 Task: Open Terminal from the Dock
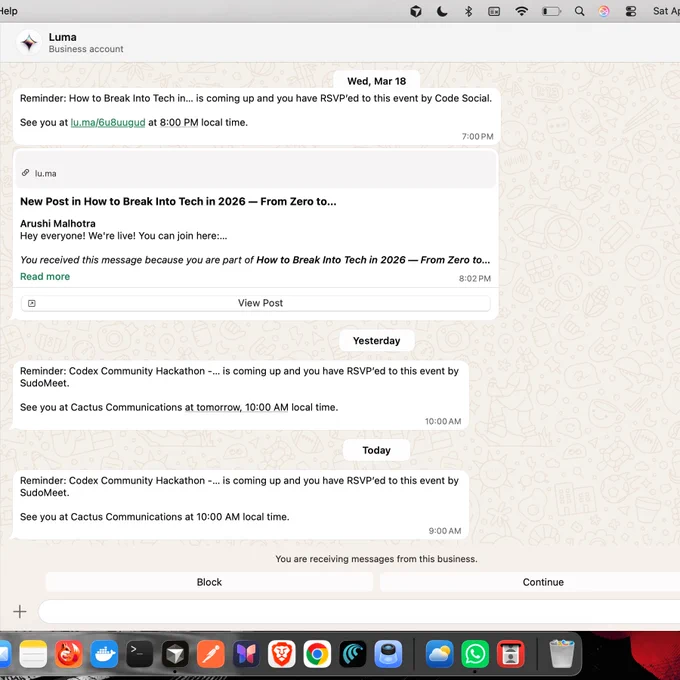140,654
